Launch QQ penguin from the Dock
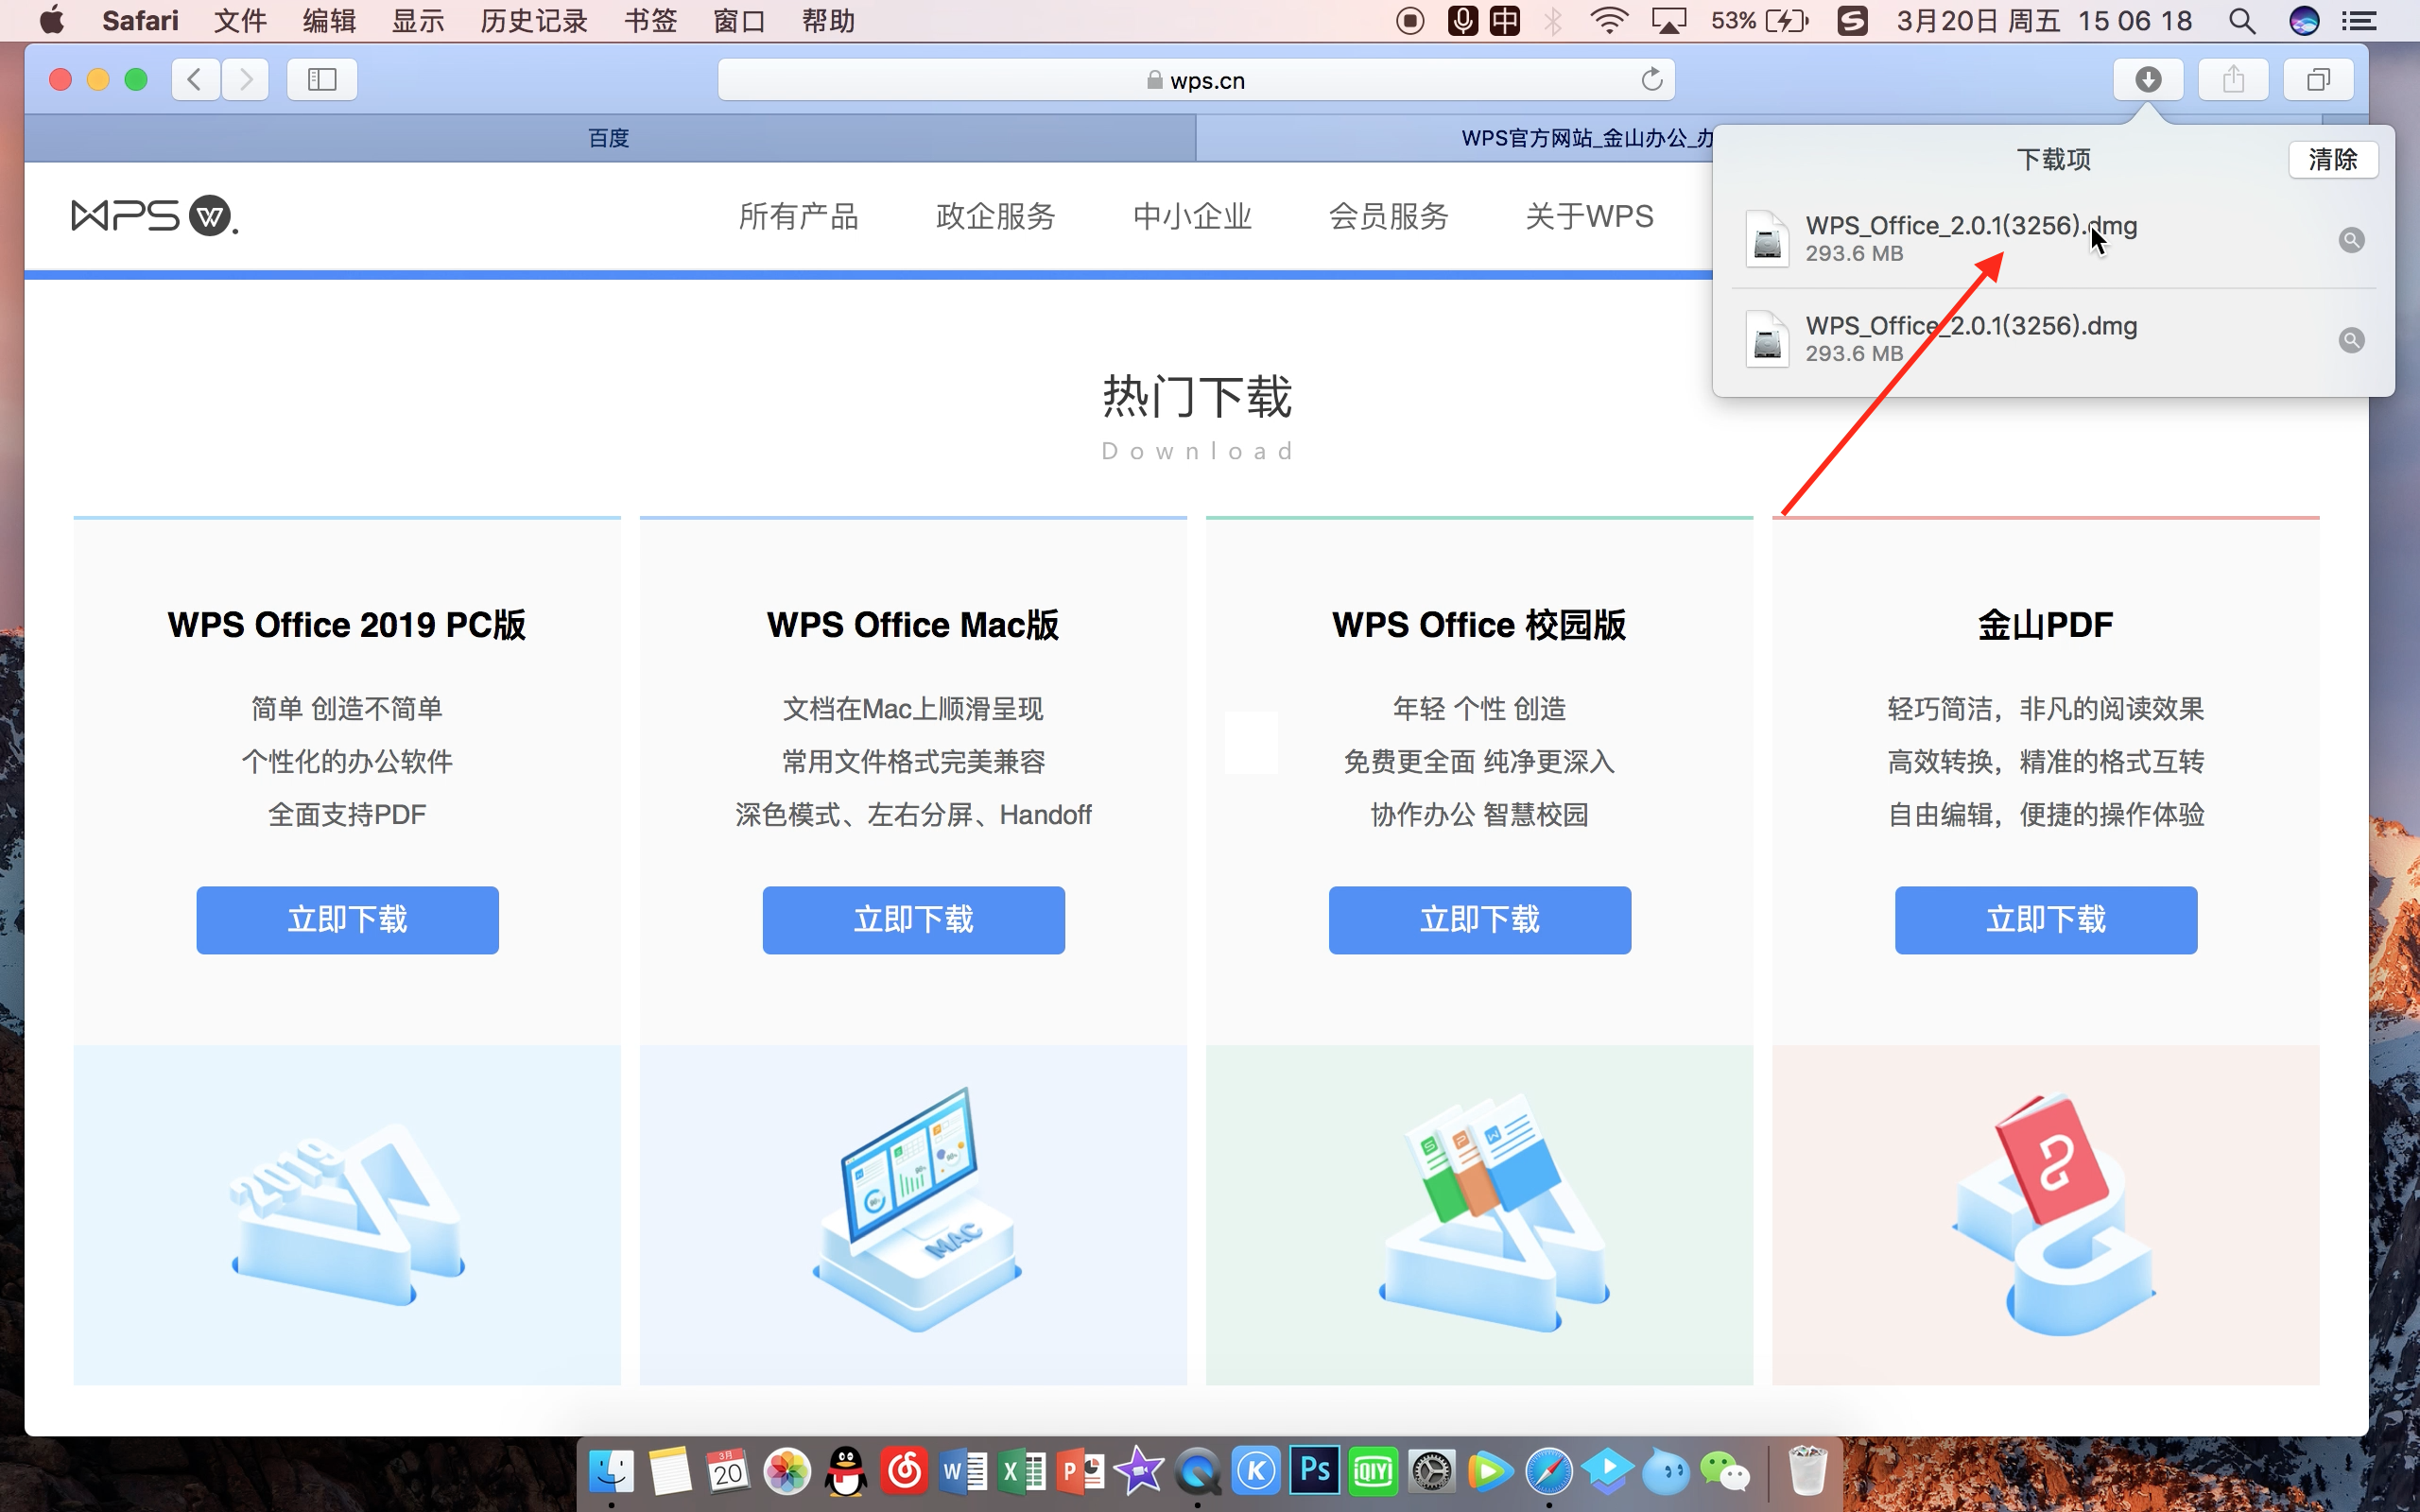Screen dimensions: 2420x1512 pos(846,1472)
